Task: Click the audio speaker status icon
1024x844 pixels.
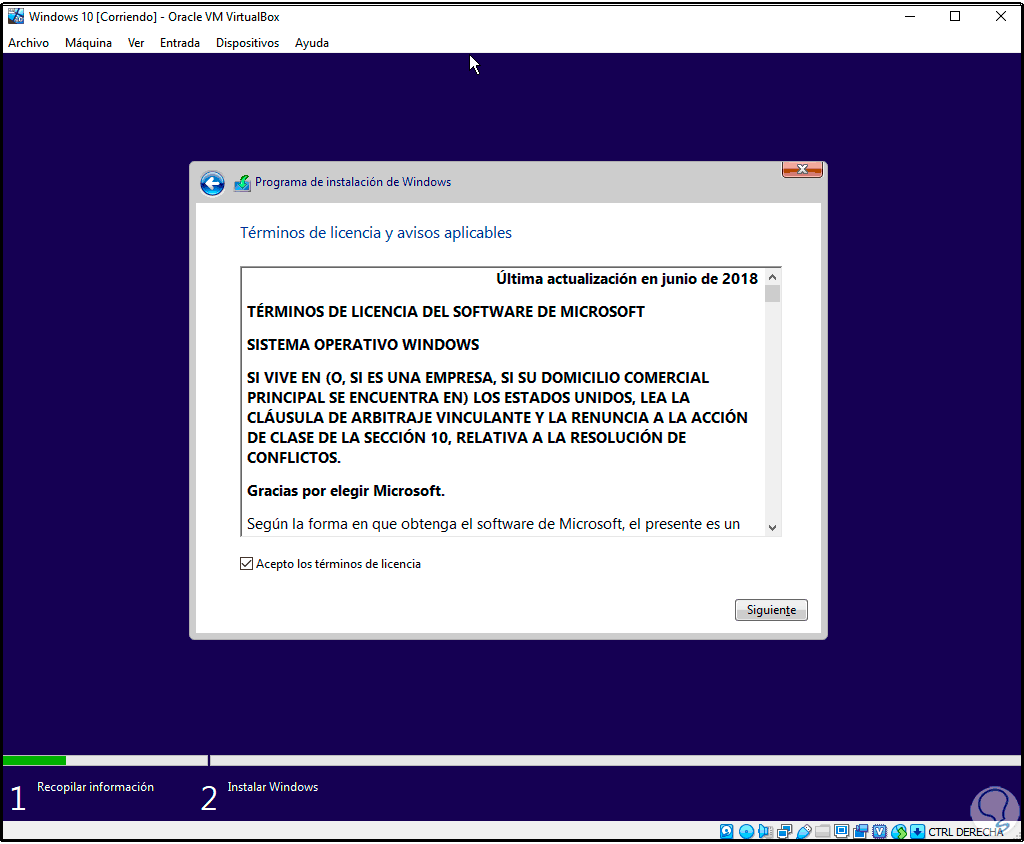Action: pos(765,832)
